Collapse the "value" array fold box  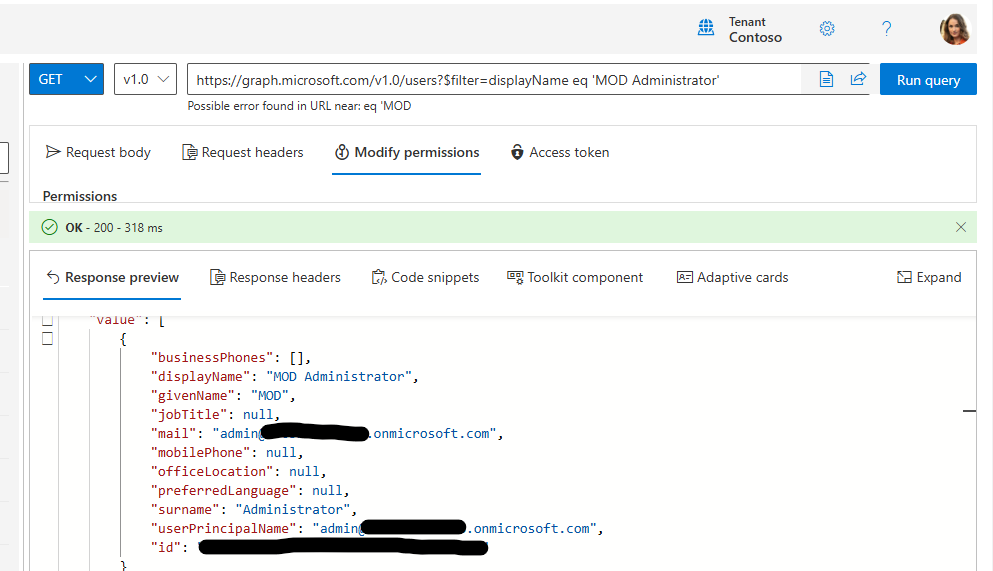tap(47, 320)
